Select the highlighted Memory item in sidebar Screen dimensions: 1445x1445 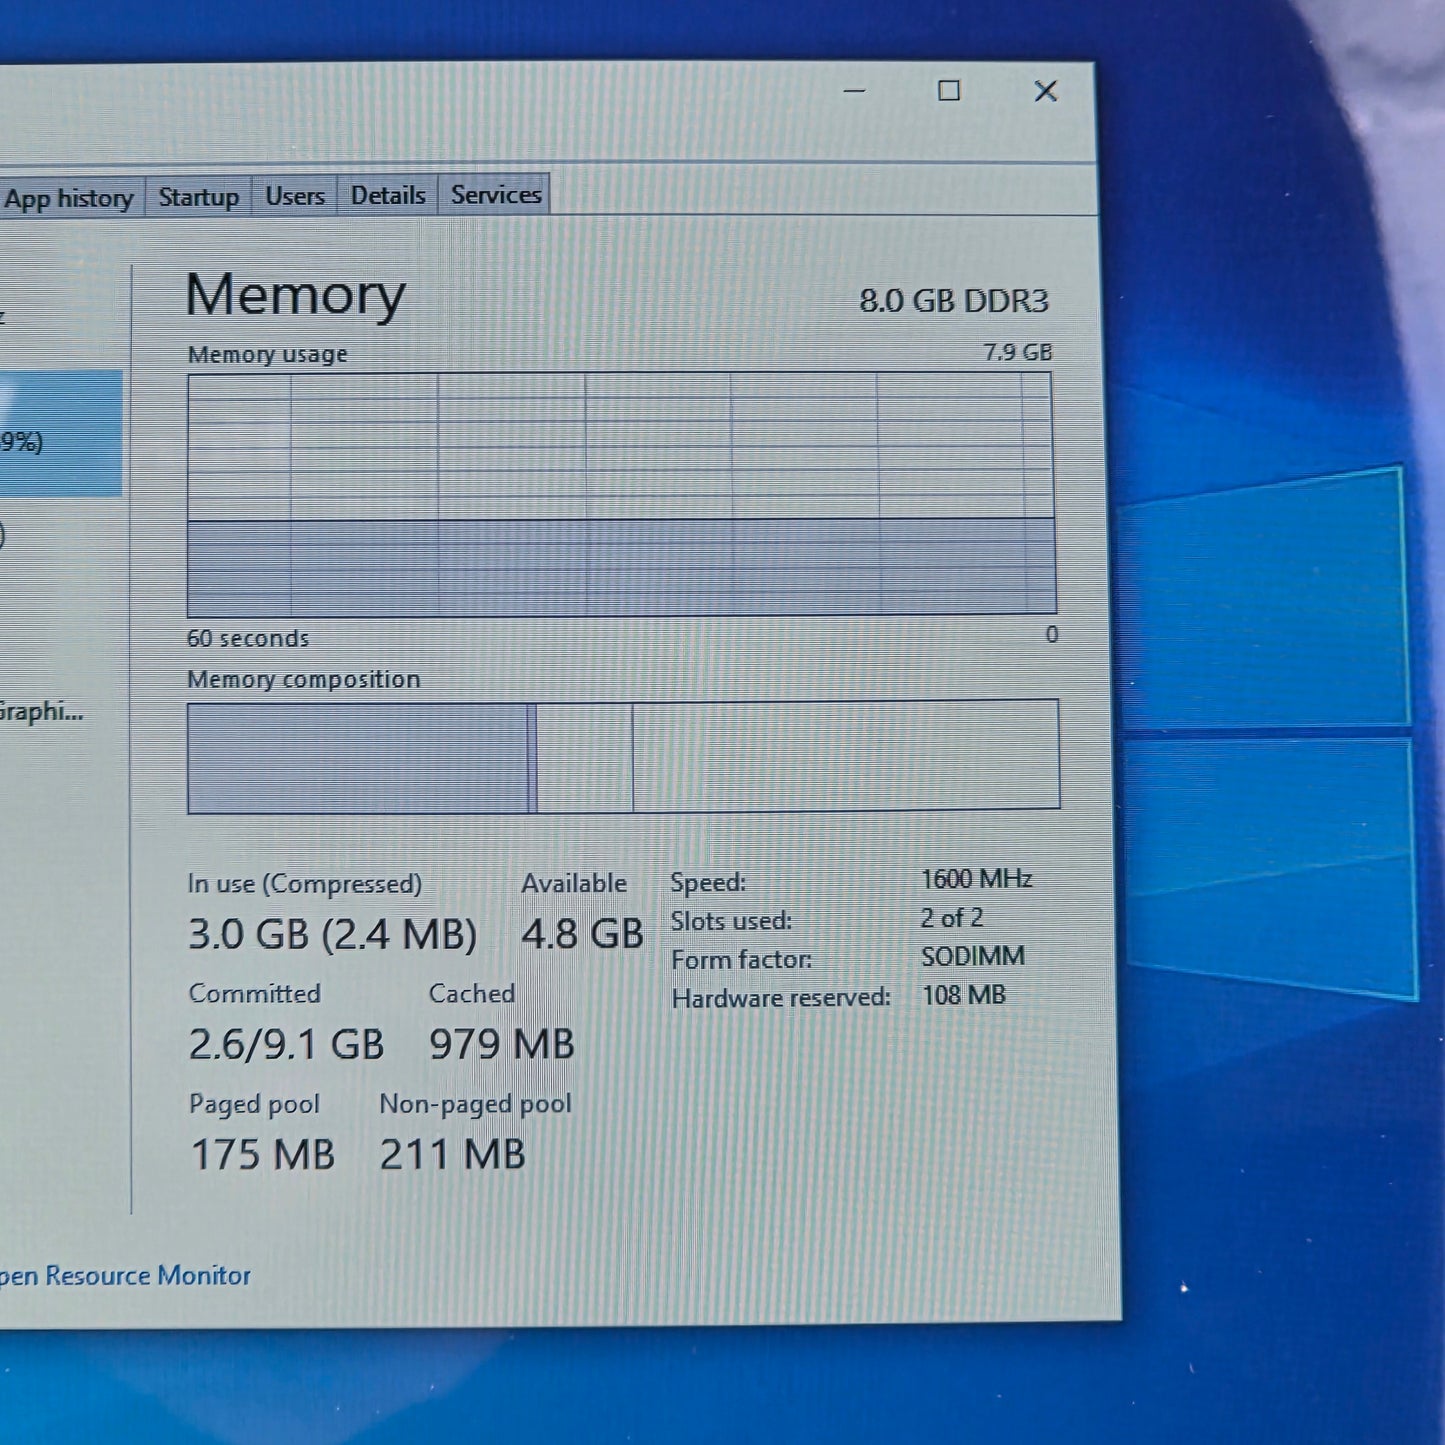click(x=58, y=434)
